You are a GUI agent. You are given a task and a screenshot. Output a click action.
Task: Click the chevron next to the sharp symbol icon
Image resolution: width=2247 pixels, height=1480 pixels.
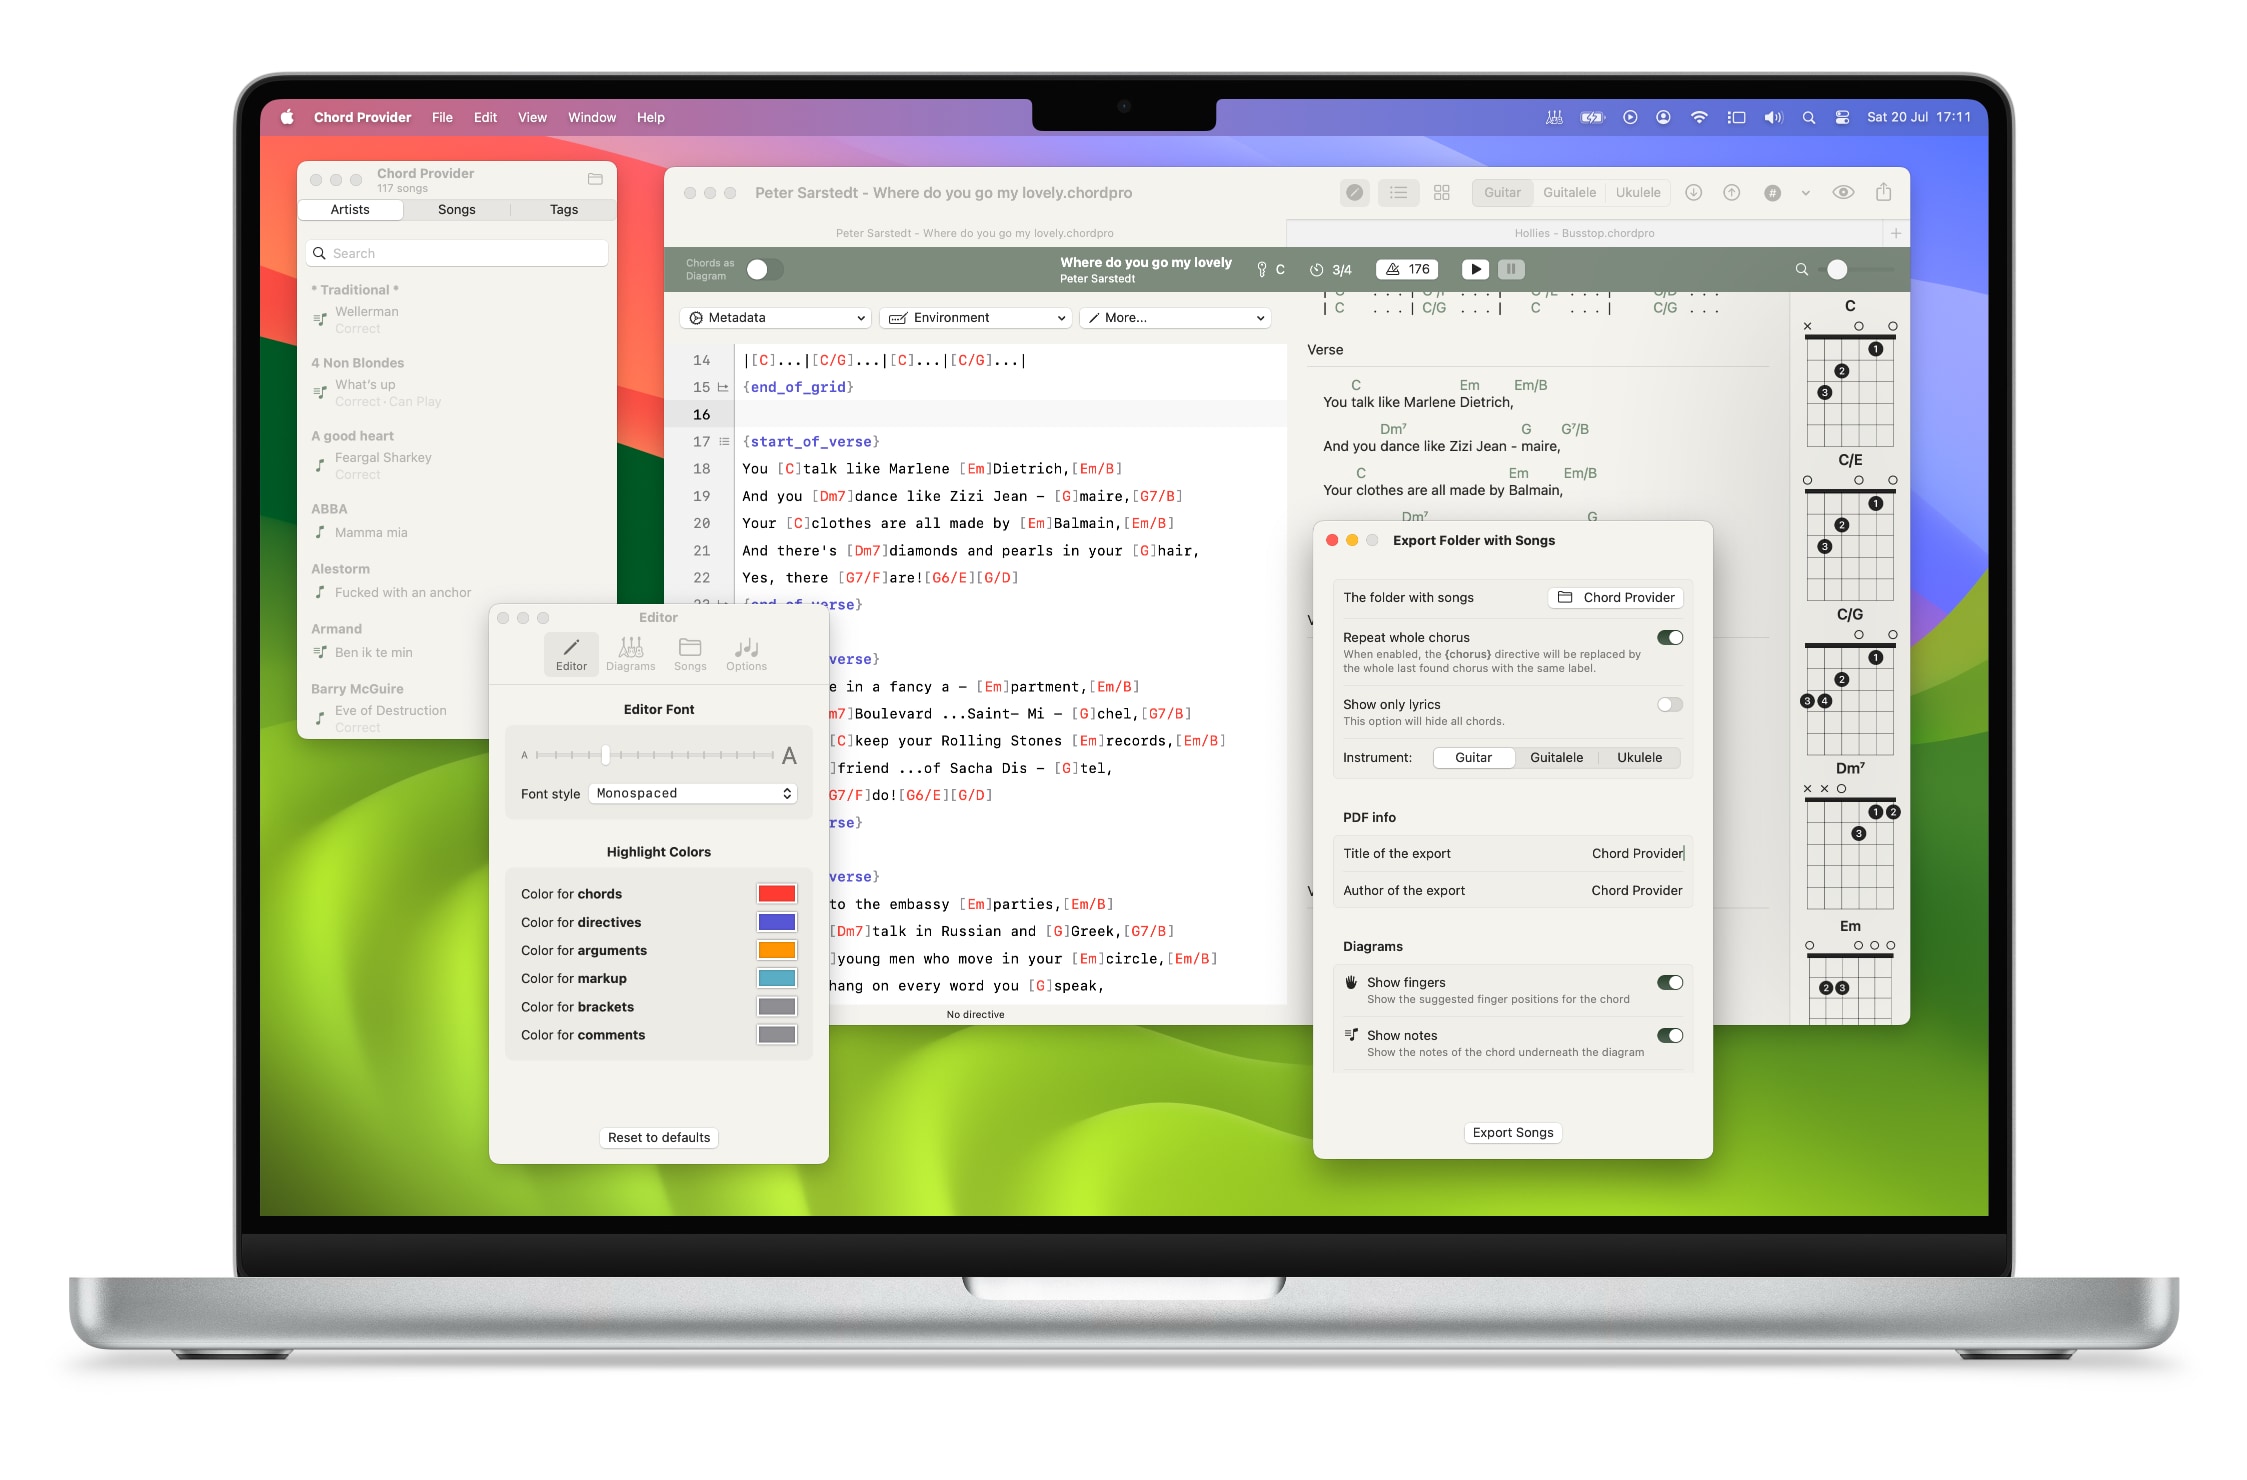pos(1806,193)
